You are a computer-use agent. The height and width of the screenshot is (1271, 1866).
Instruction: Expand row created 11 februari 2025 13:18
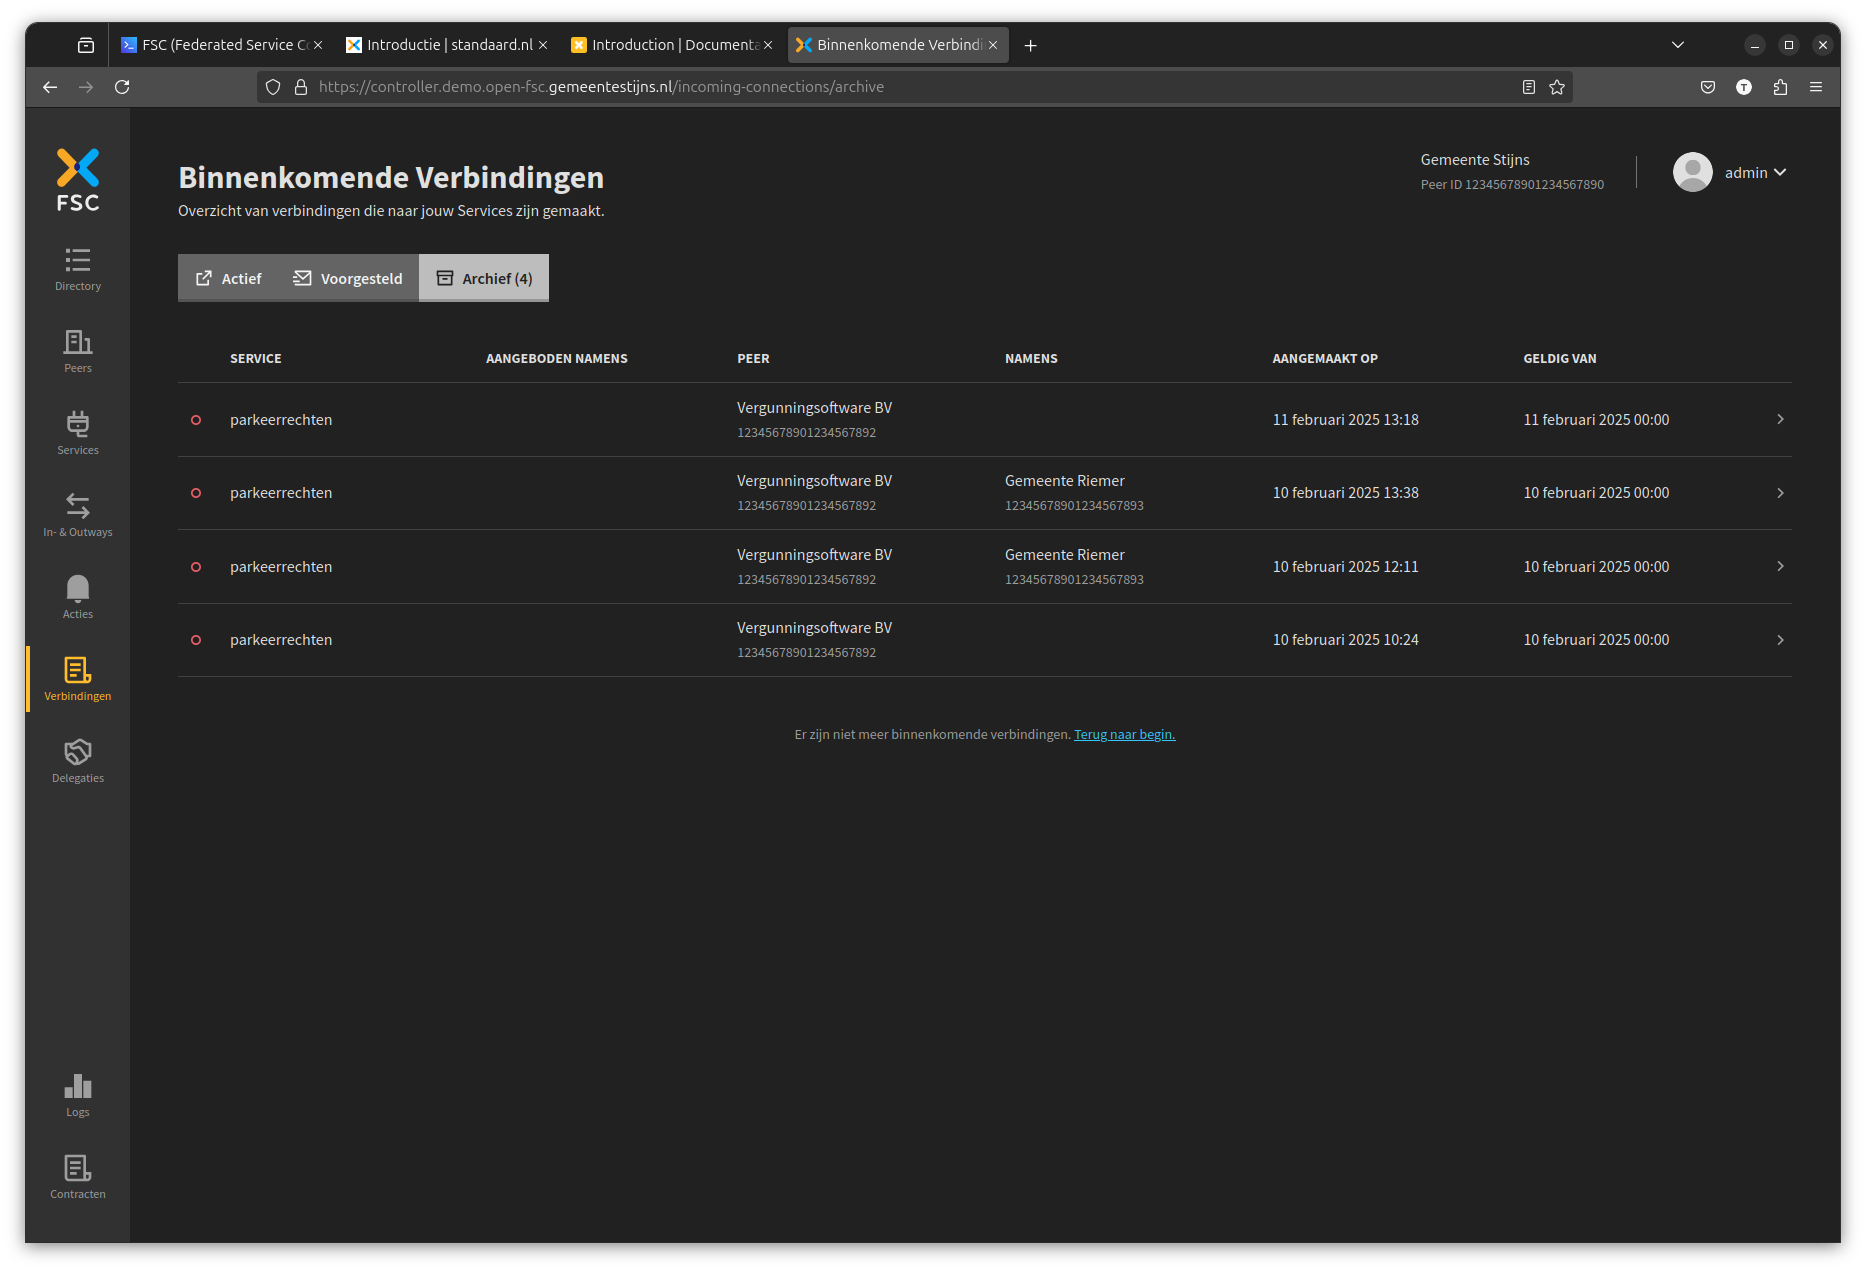1780,420
